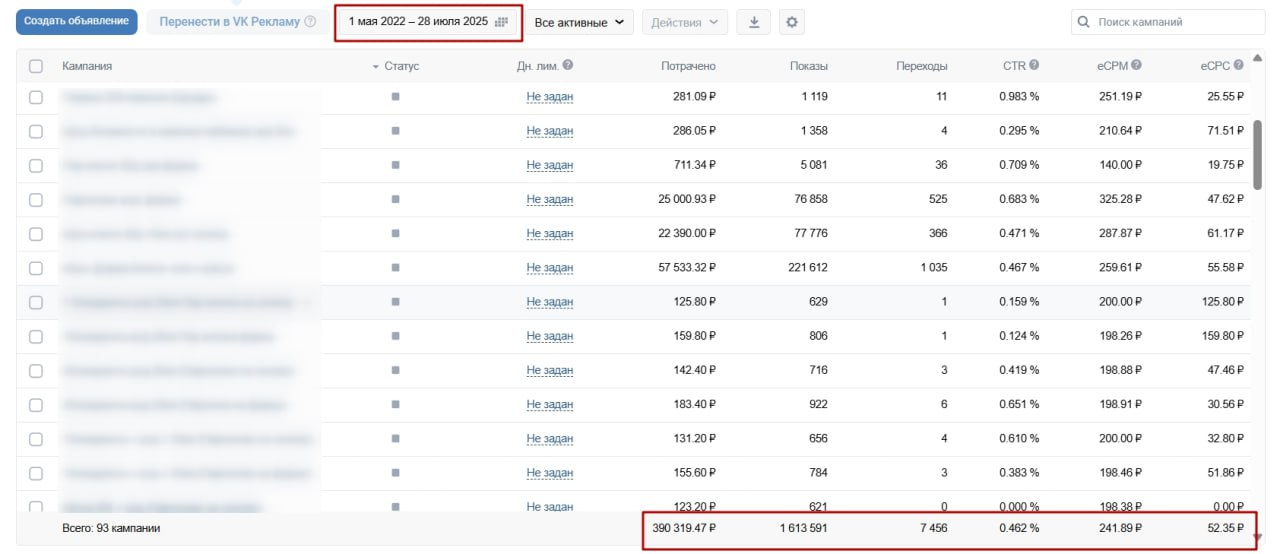Expand the Действия actions dropdown

pyautogui.click(x=684, y=22)
